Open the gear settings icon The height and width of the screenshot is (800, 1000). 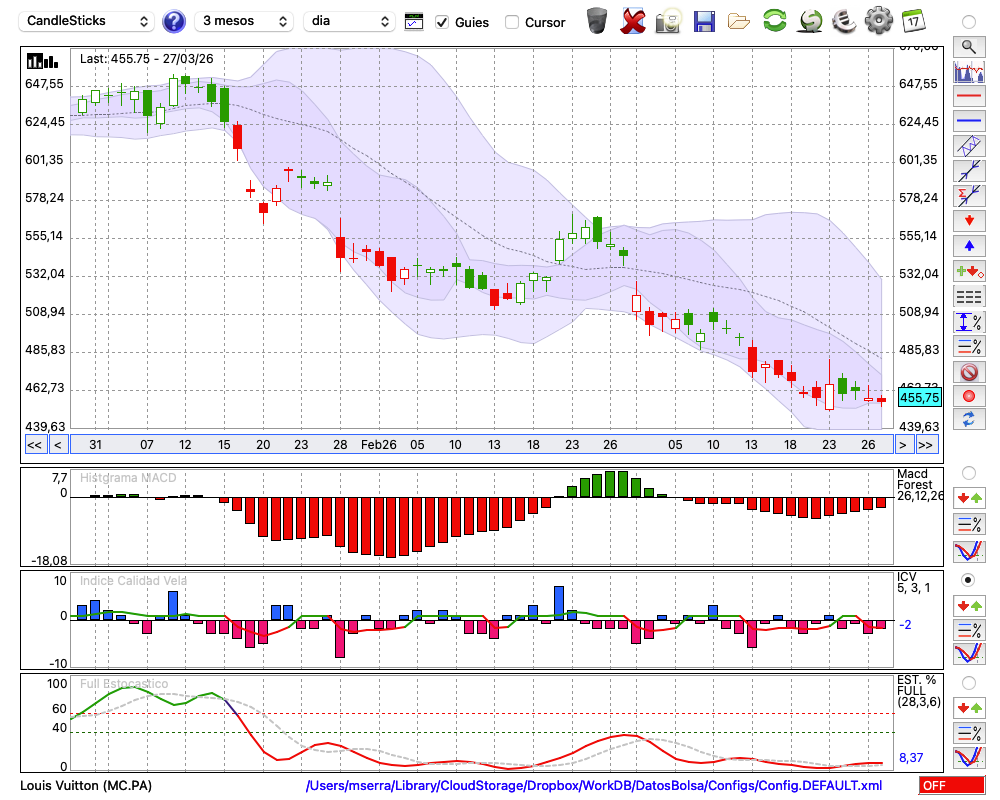(x=878, y=21)
